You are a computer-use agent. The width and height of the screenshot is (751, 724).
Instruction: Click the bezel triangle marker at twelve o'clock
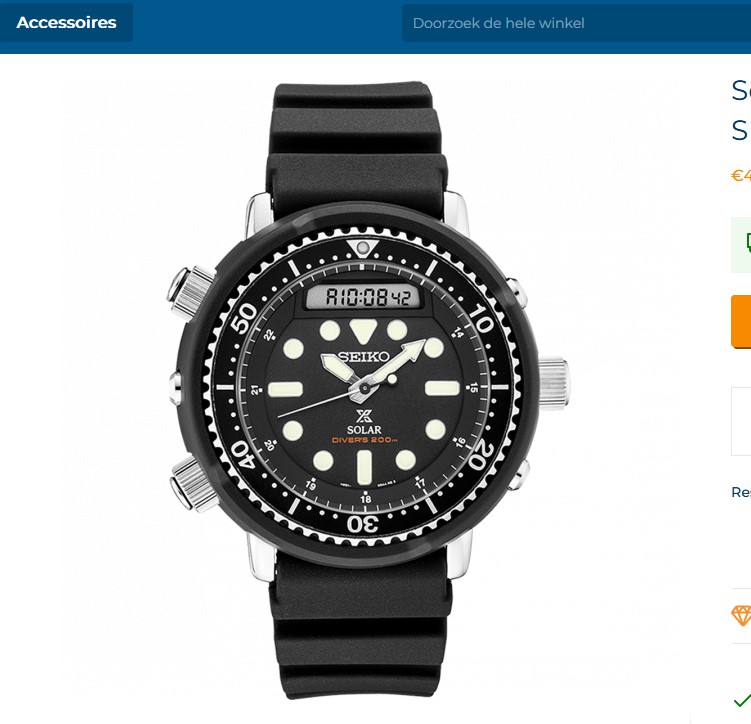click(363, 249)
